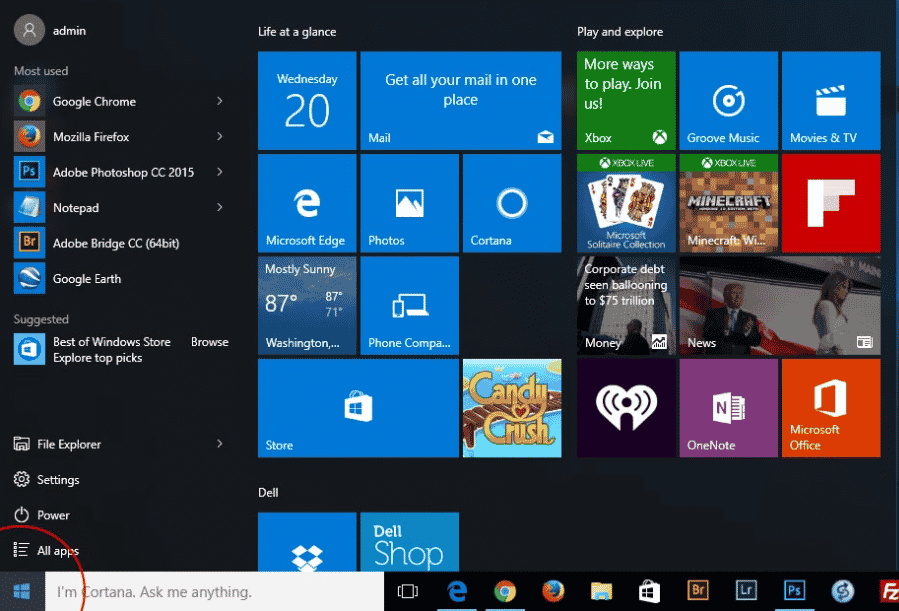Open File Explorer taskbar icon

[x=601, y=592]
